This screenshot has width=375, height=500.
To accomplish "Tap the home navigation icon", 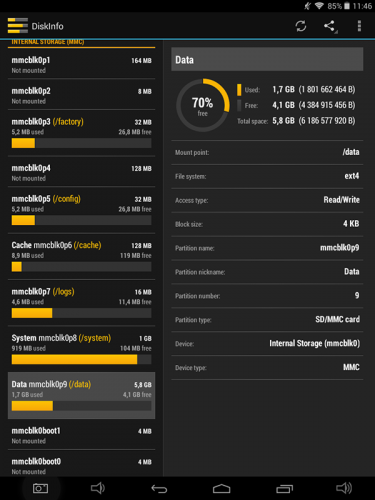I will pos(221,489).
